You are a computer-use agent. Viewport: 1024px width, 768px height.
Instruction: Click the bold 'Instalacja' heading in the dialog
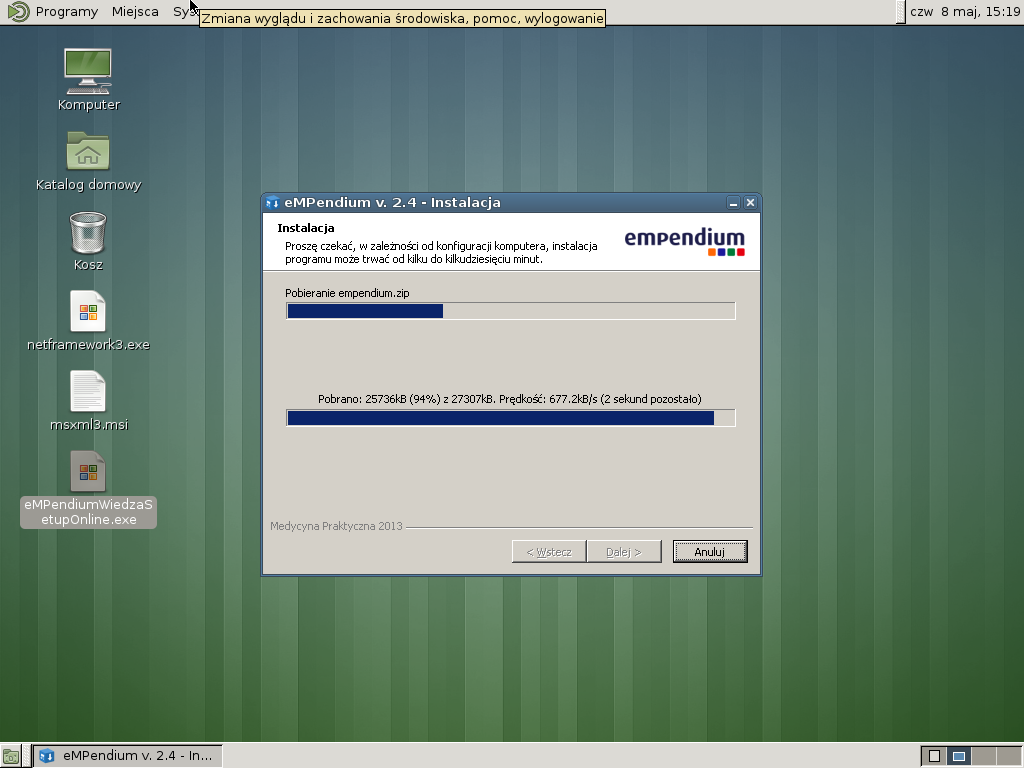click(306, 228)
